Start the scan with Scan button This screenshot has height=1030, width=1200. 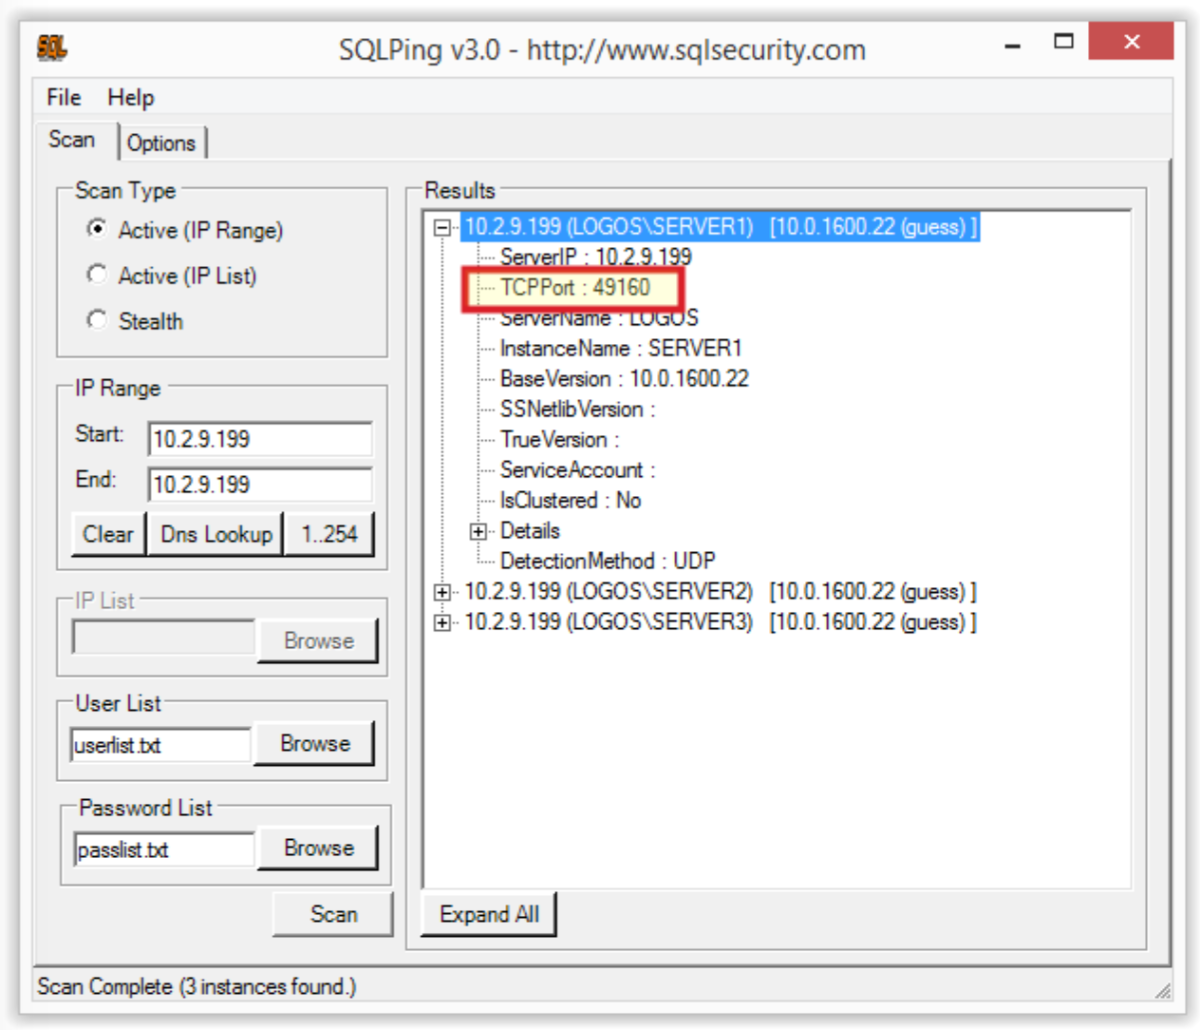pyautogui.click(x=333, y=914)
